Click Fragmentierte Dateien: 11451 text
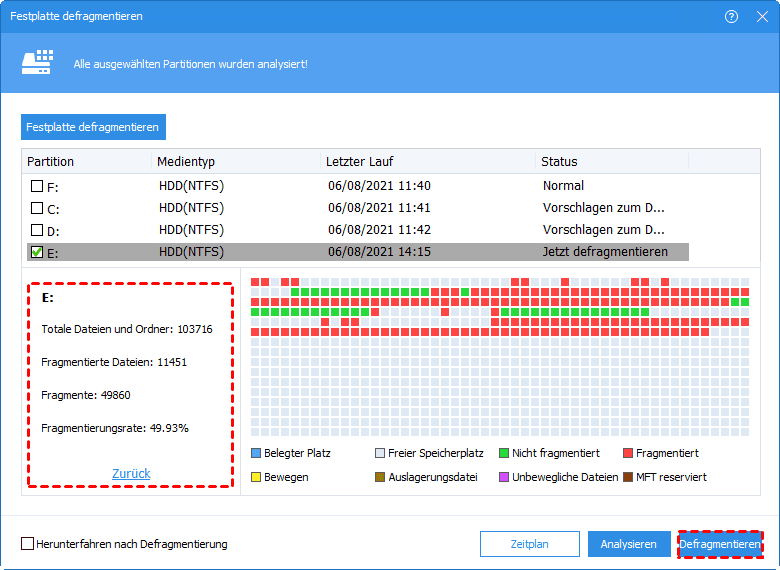This screenshot has height=570, width=780. 114,362
